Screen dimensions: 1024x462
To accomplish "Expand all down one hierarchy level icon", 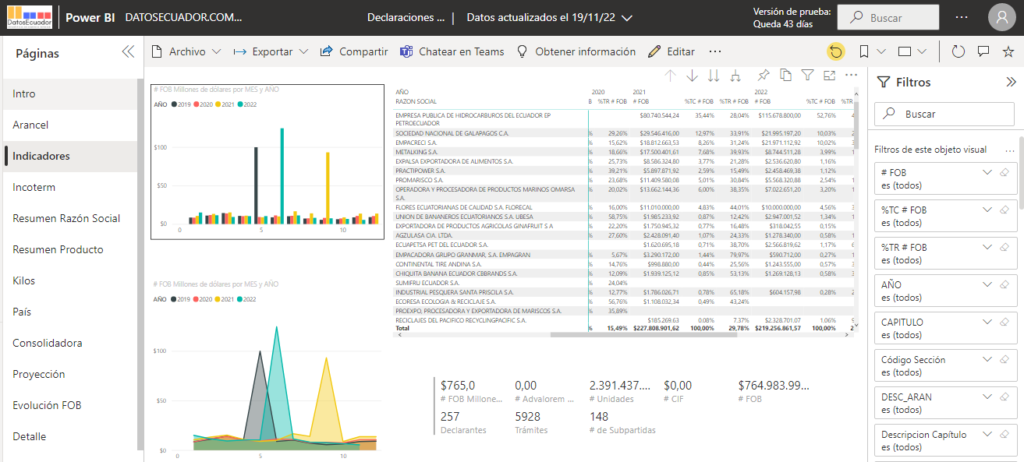I will (x=736, y=76).
